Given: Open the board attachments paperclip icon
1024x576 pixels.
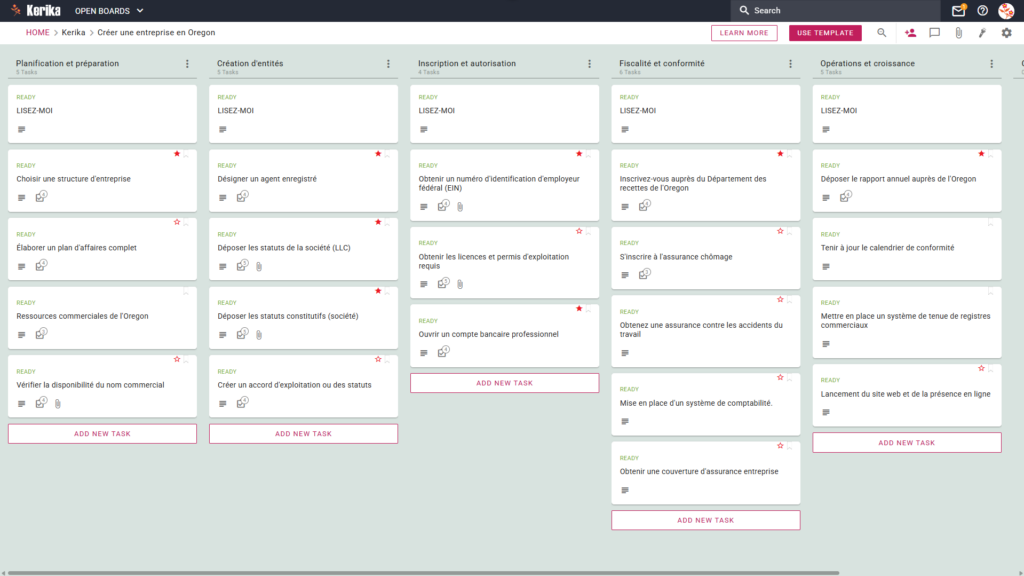Looking at the screenshot, I should point(958,33).
